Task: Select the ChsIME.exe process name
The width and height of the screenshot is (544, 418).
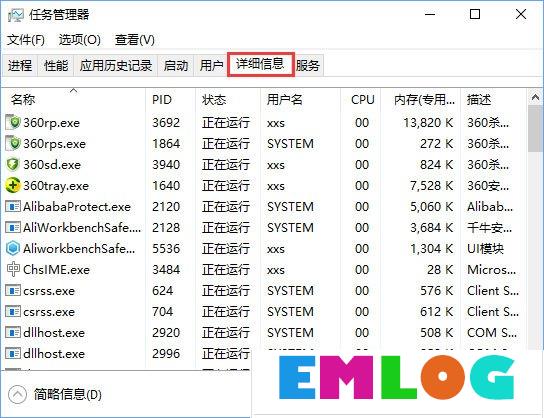Action: pyautogui.click(x=56, y=270)
